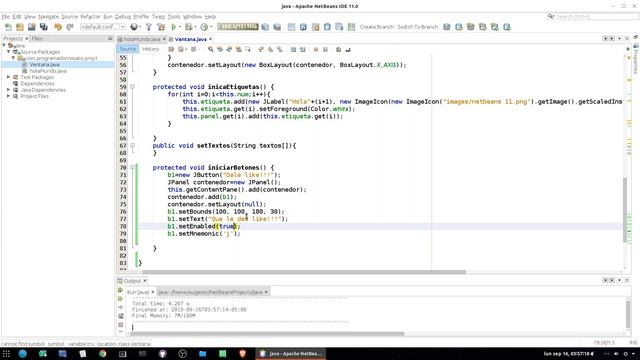Click the Clean and Build Project icon
The image size is (640, 360).
161,27
